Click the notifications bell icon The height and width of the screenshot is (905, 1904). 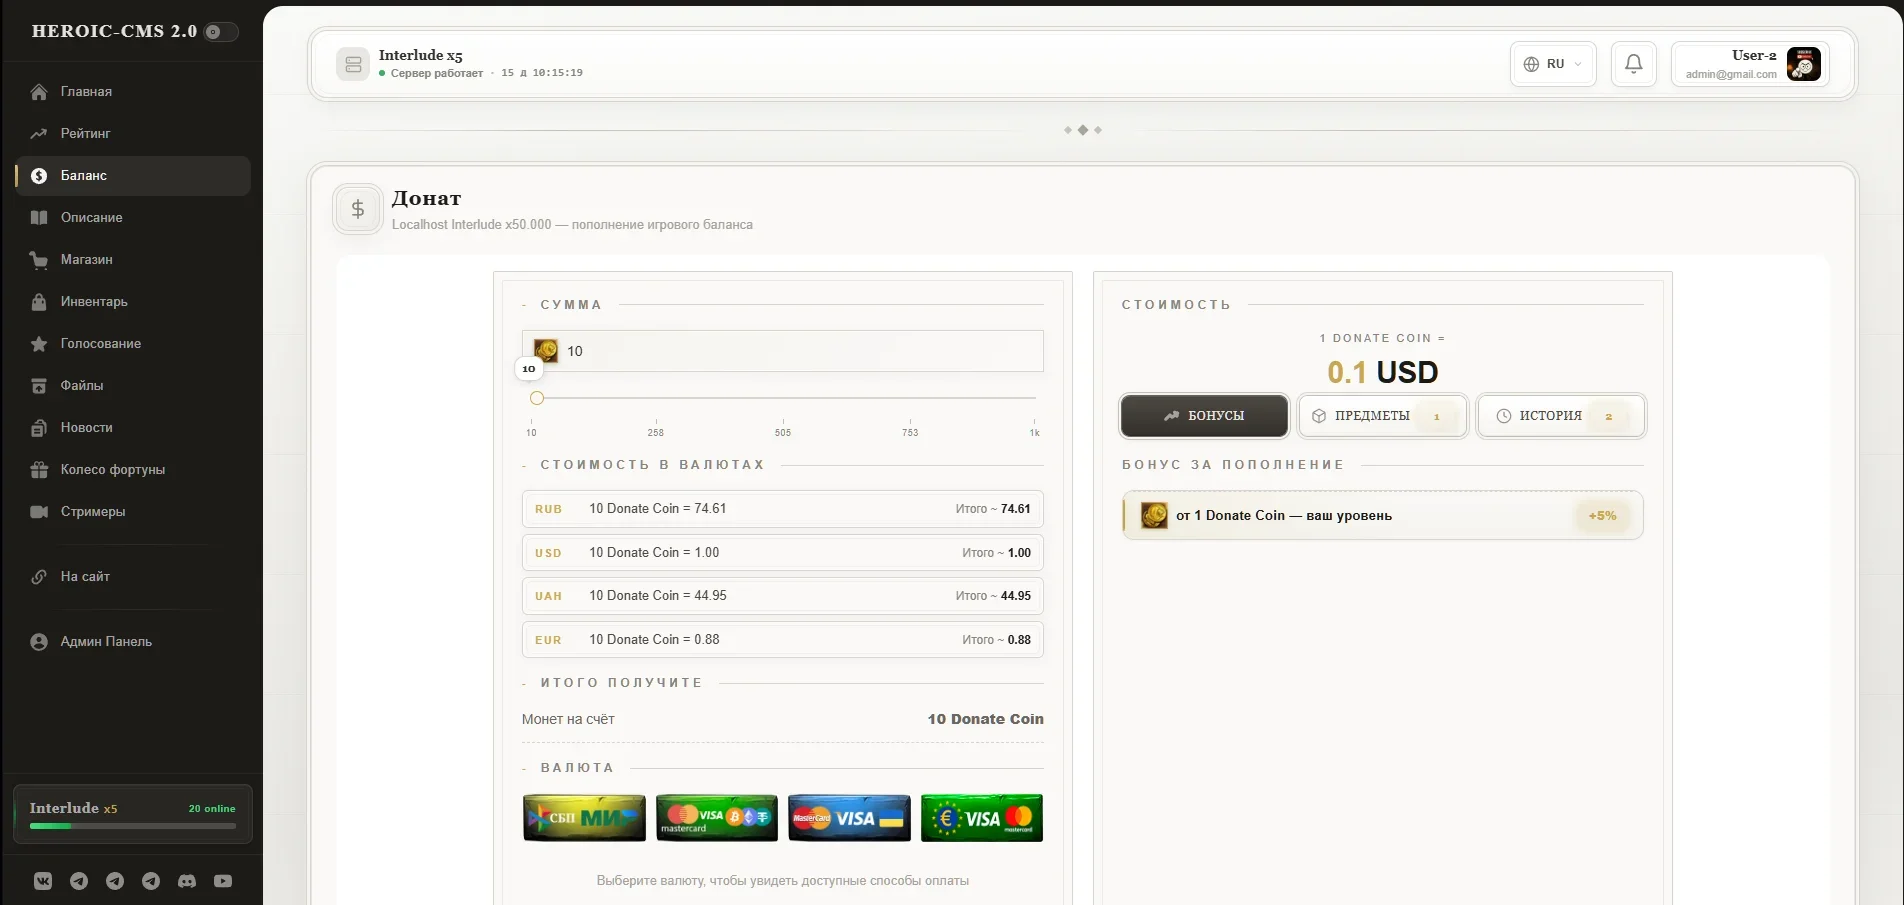1634,64
